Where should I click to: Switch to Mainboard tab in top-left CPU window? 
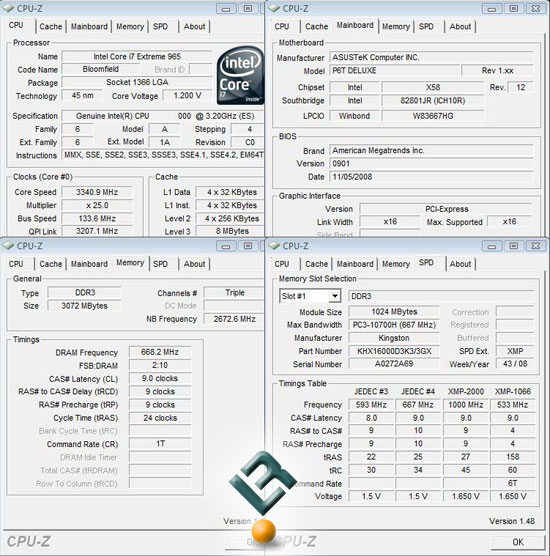coord(89,27)
